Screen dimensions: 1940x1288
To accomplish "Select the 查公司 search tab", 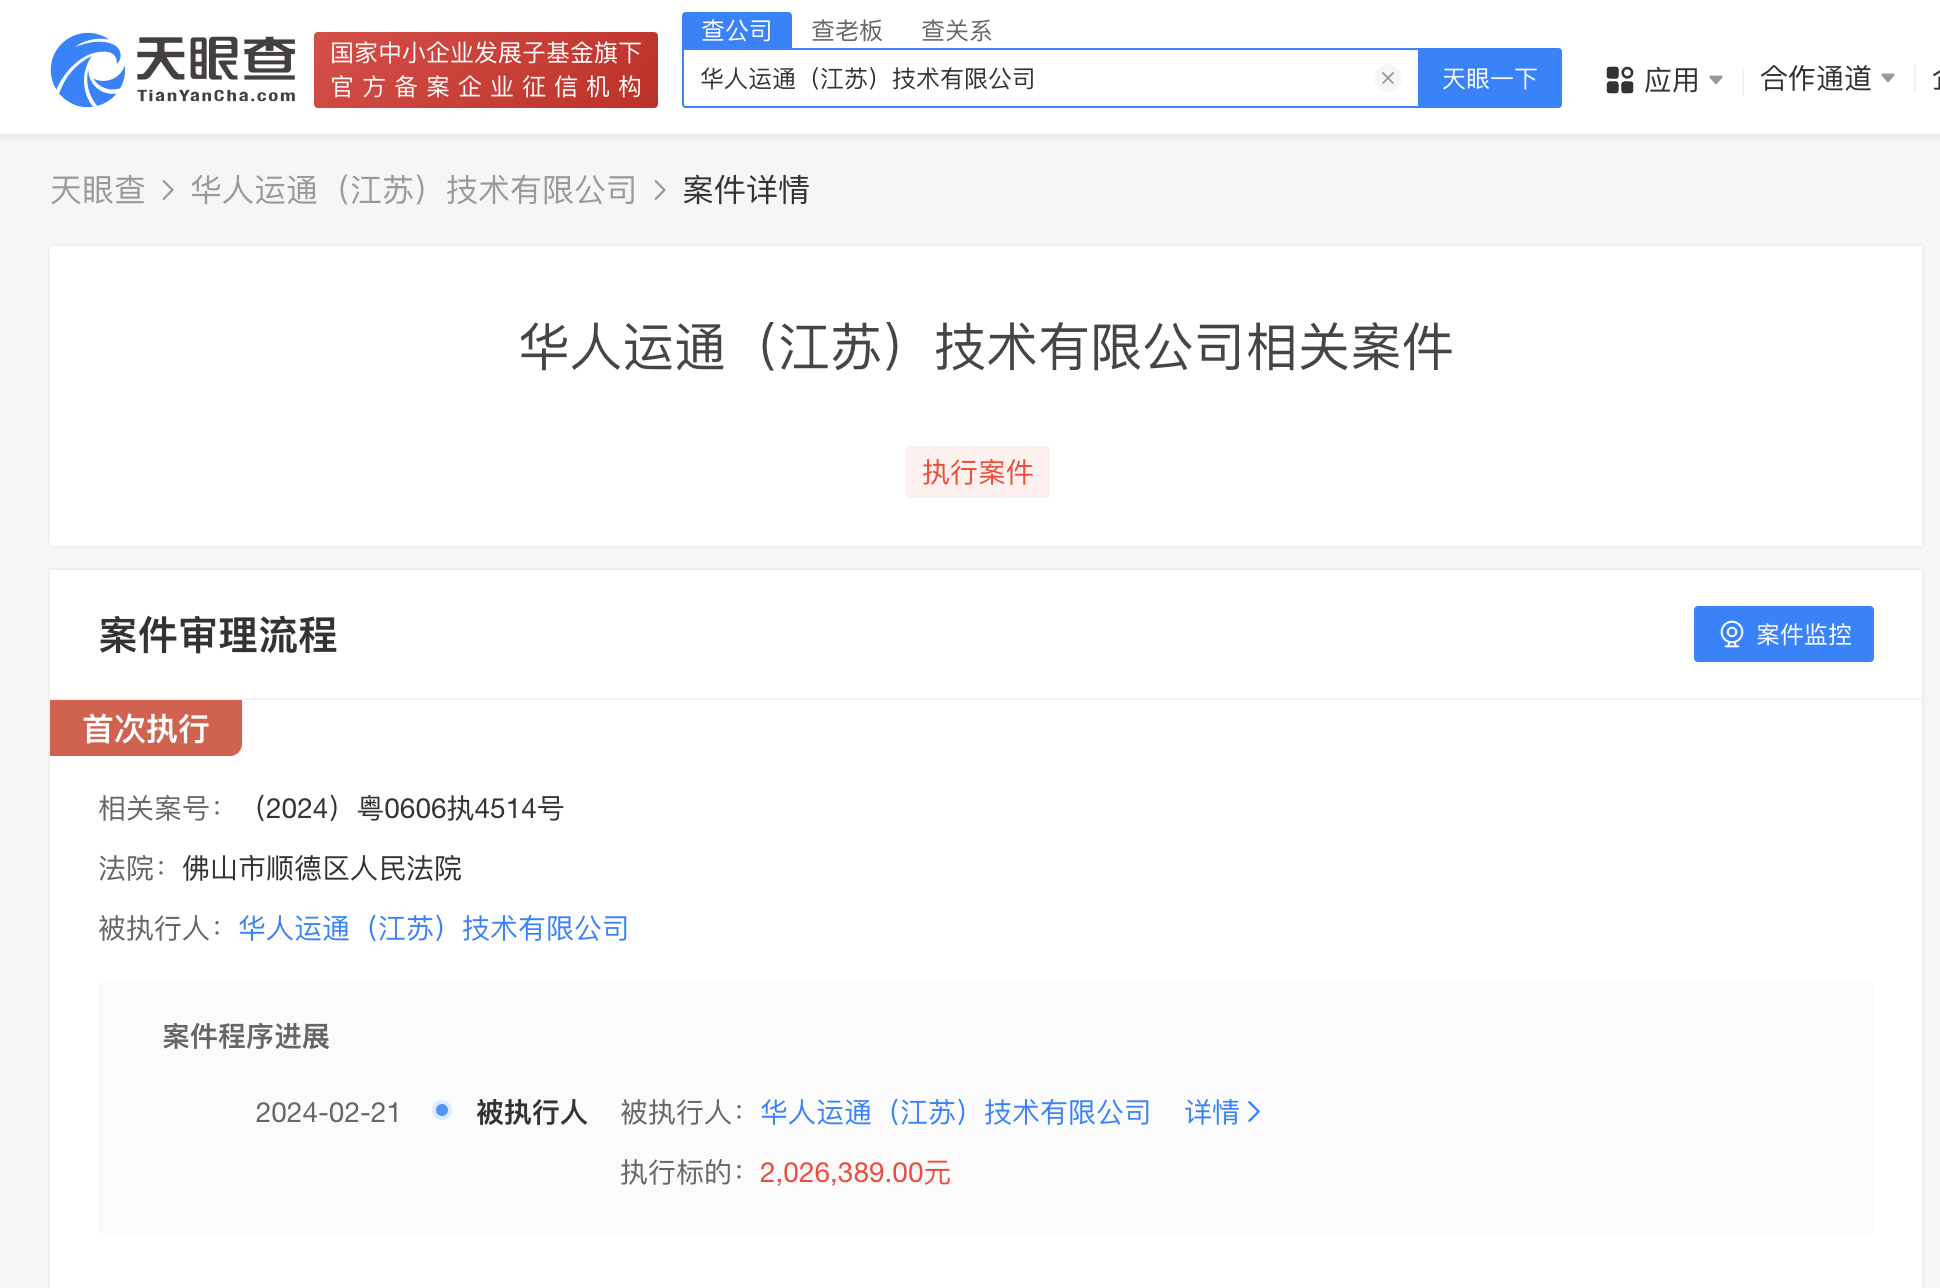I will pos(737,30).
